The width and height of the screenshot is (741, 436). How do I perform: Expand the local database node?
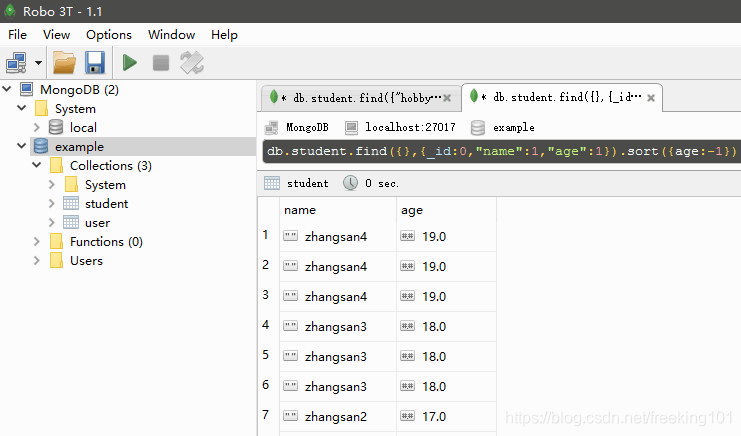37,127
